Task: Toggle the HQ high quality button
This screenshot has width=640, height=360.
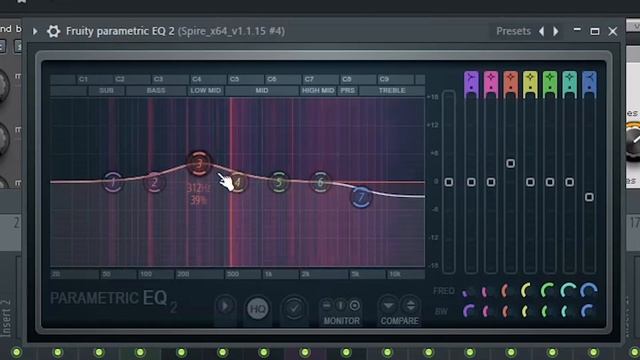Action: click(258, 309)
